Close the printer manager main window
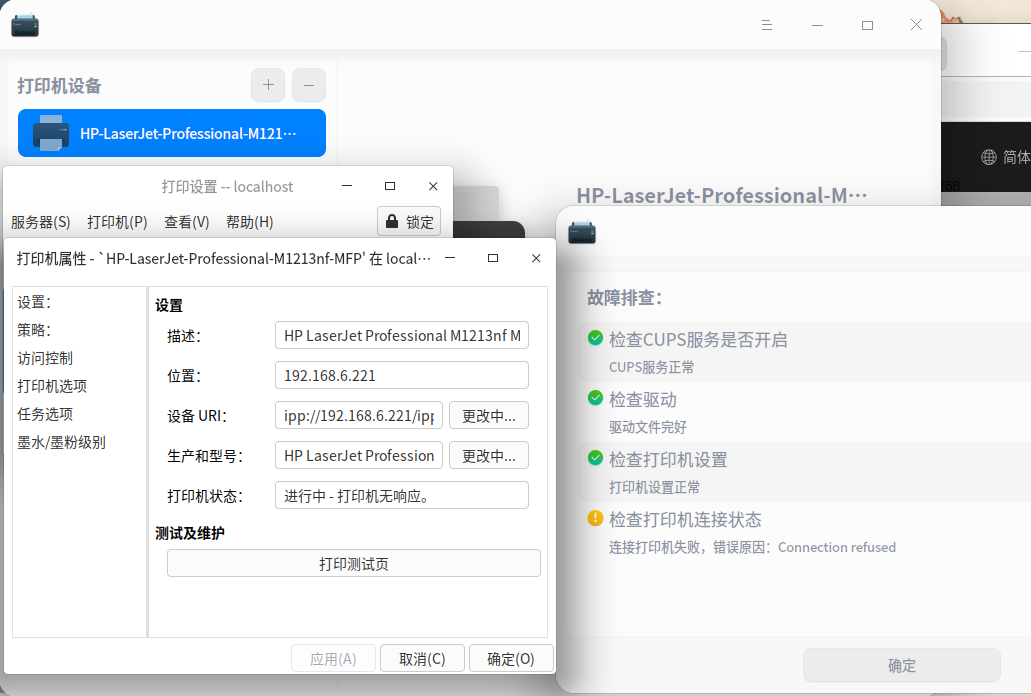This screenshot has width=1031, height=696. pyautogui.click(x=916, y=25)
